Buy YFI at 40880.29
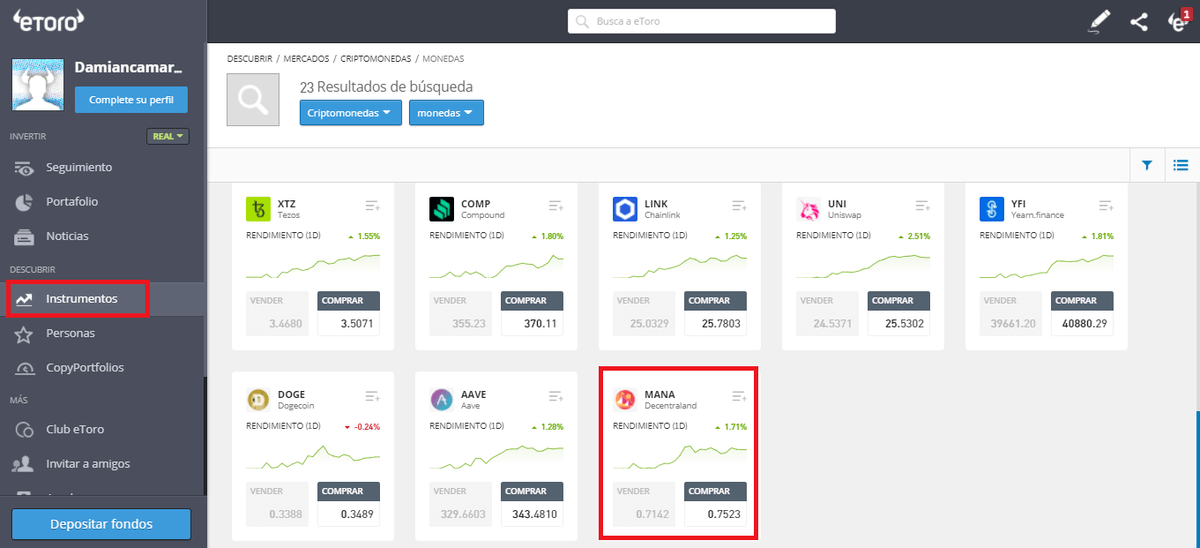Screen dimensions: 1200x548 pyautogui.click(x=1083, y=313)
